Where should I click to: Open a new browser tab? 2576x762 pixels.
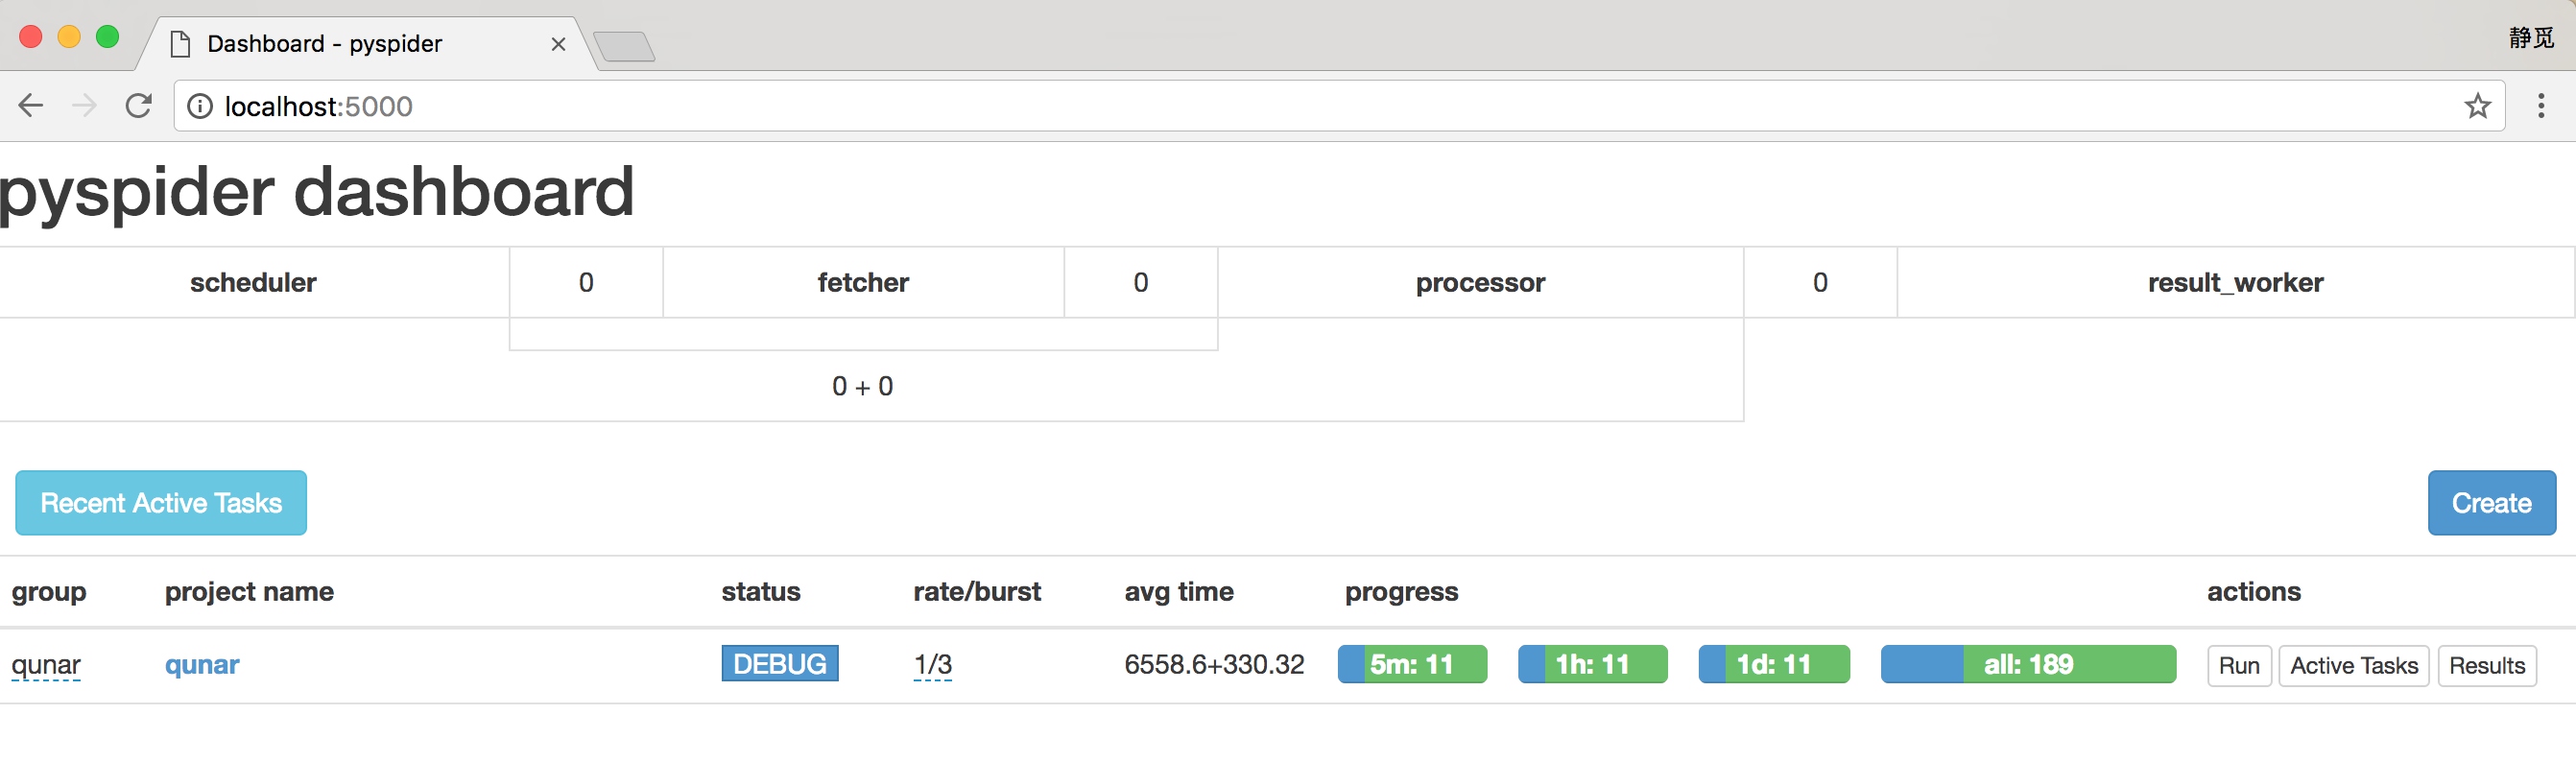[x=624, y=46]
